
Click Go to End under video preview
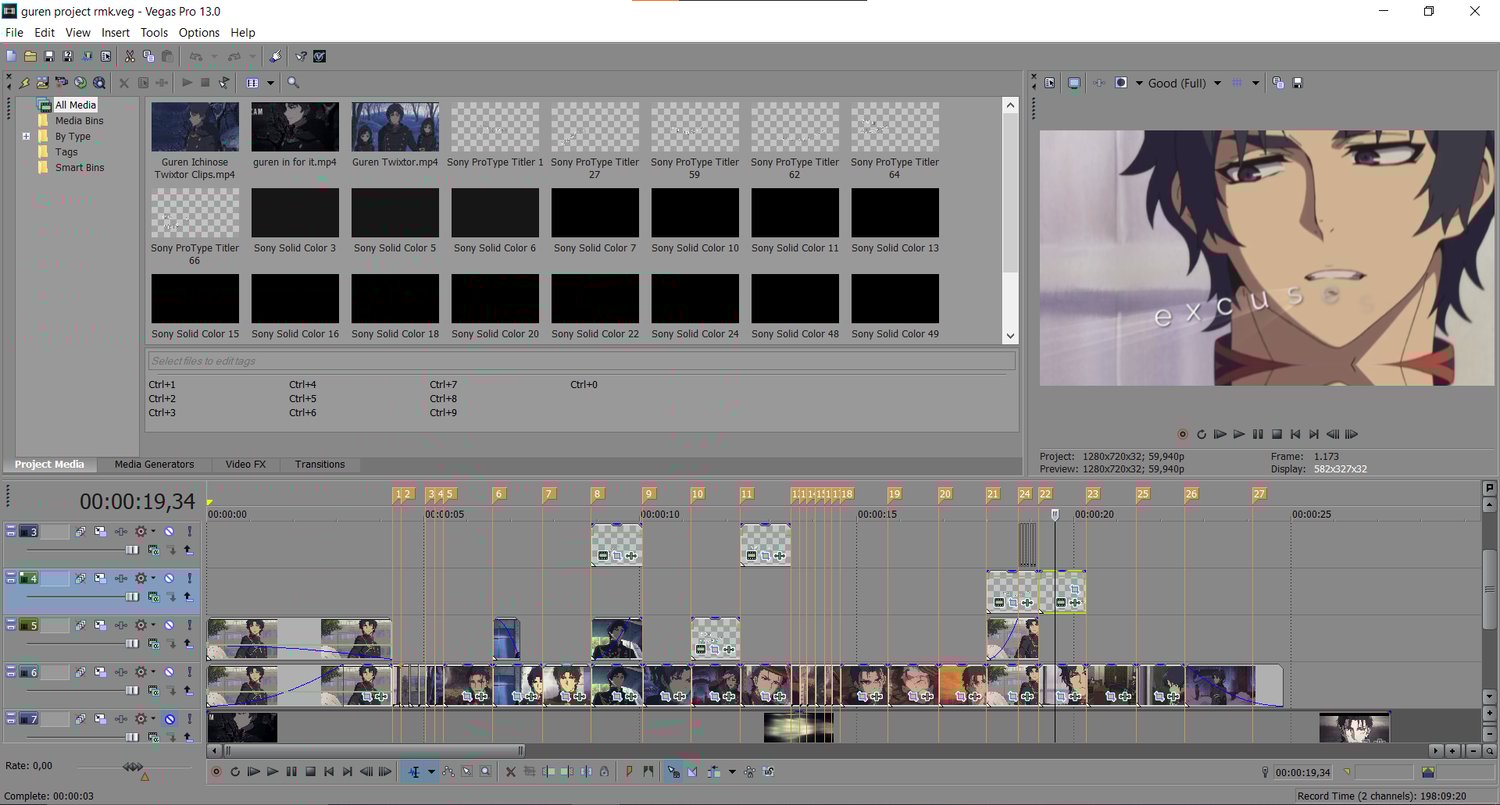(x=1314, y=434)
